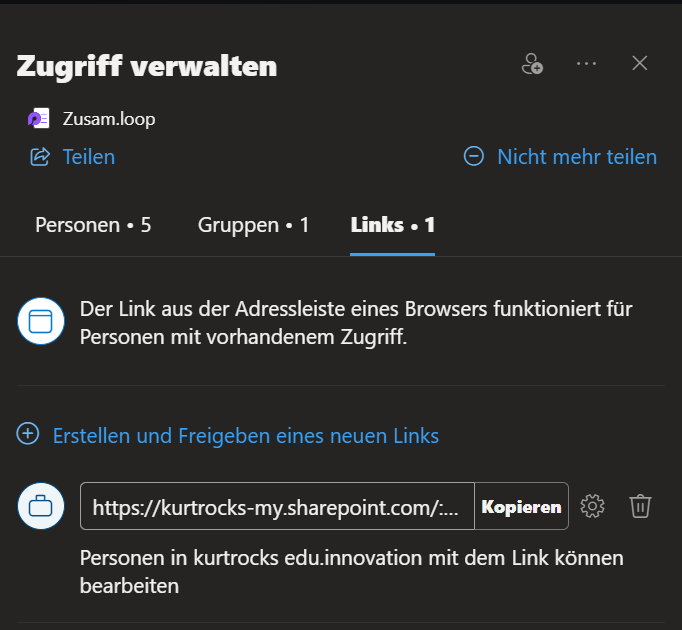The image size is (682, 630).
Task: Click the Zusam.loop file icon
Action: tap(38, 118)
